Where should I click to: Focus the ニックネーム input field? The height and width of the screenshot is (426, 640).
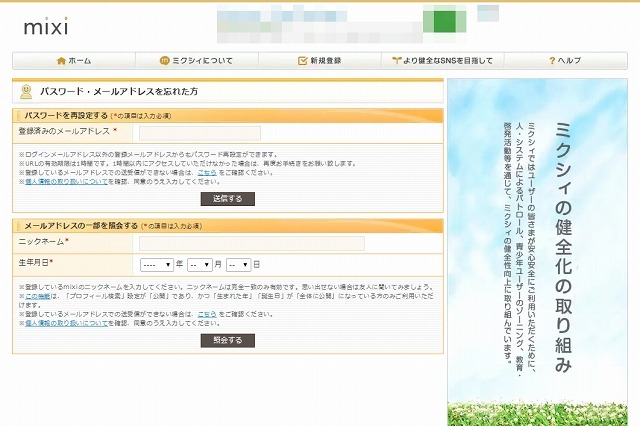coord(252,244)
